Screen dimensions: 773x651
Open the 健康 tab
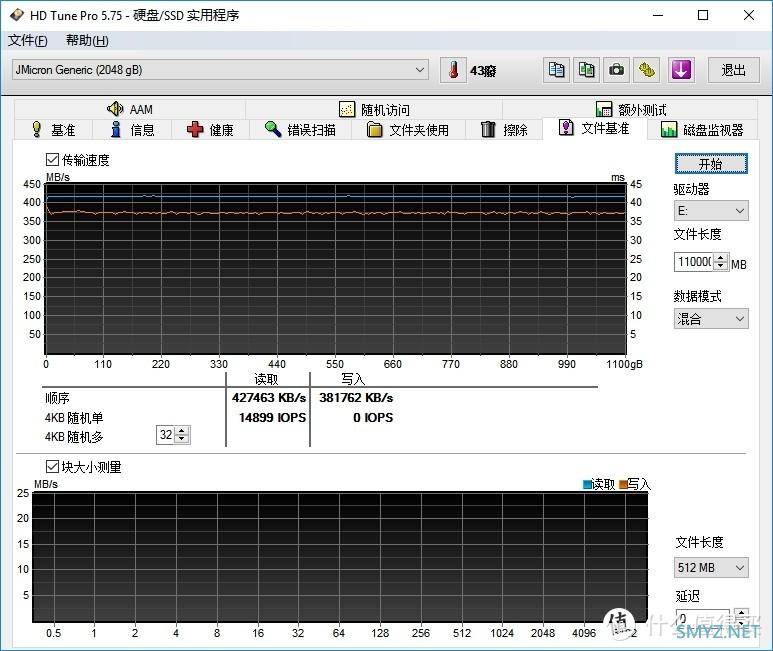pos(210,130)
